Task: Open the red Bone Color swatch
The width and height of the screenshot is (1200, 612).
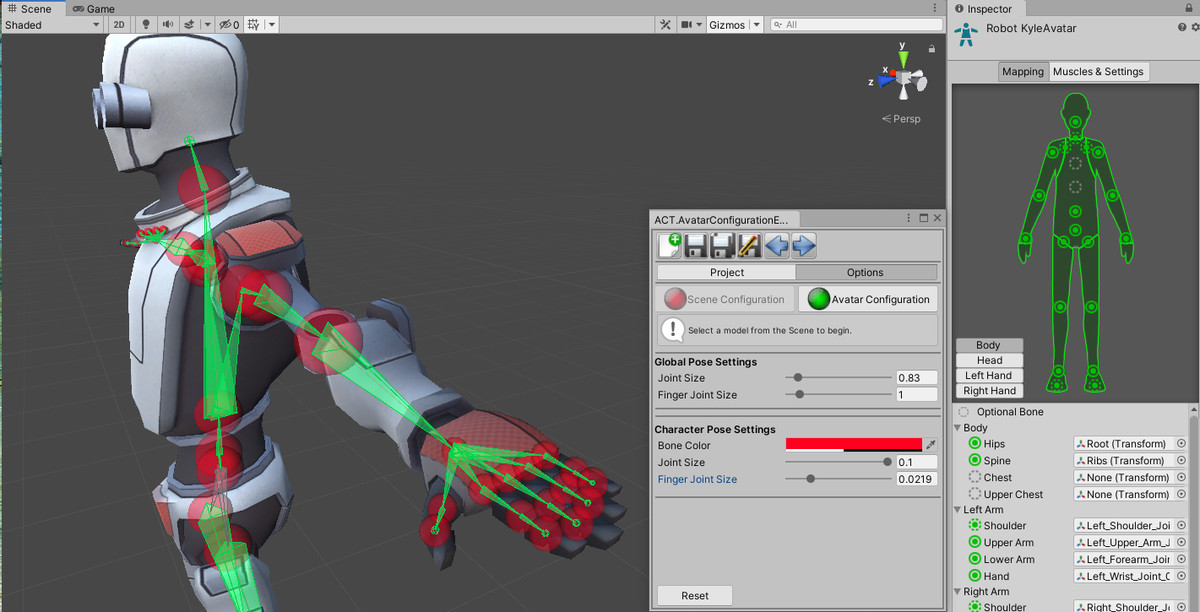Action: pyautogui.click(x=855, y=445)
